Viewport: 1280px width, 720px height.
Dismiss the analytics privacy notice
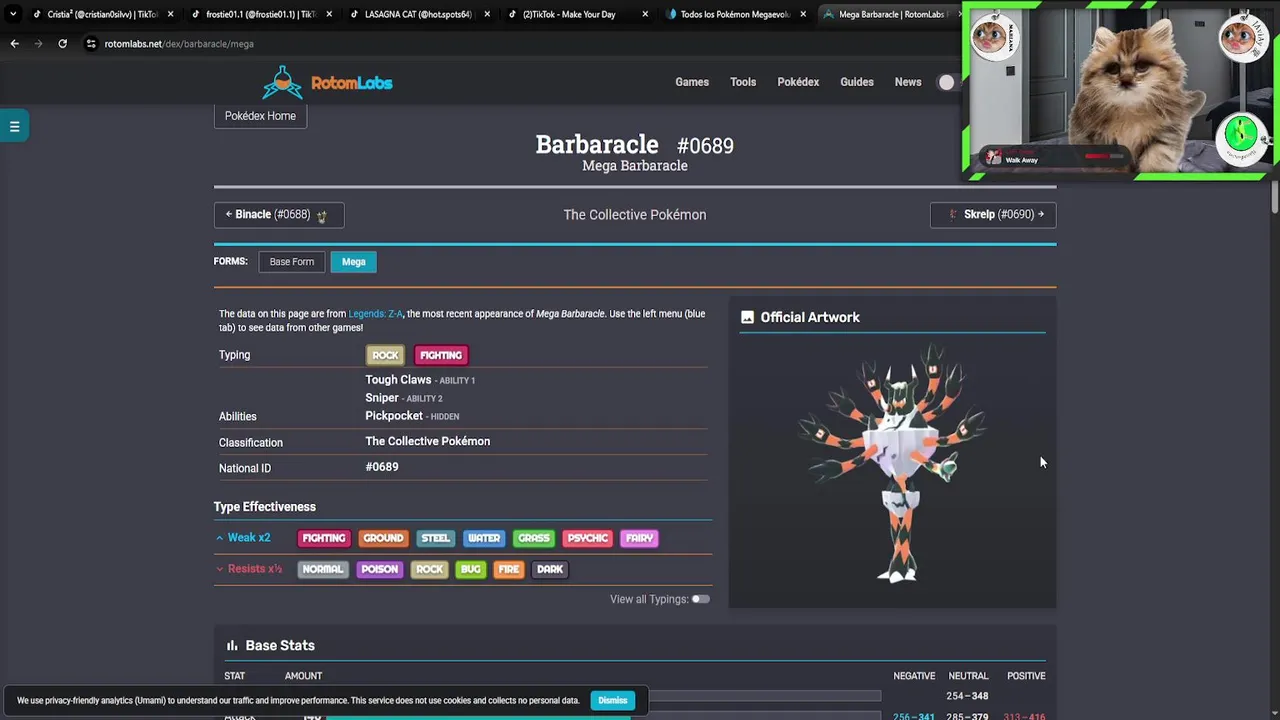click(x=613, y=700)
